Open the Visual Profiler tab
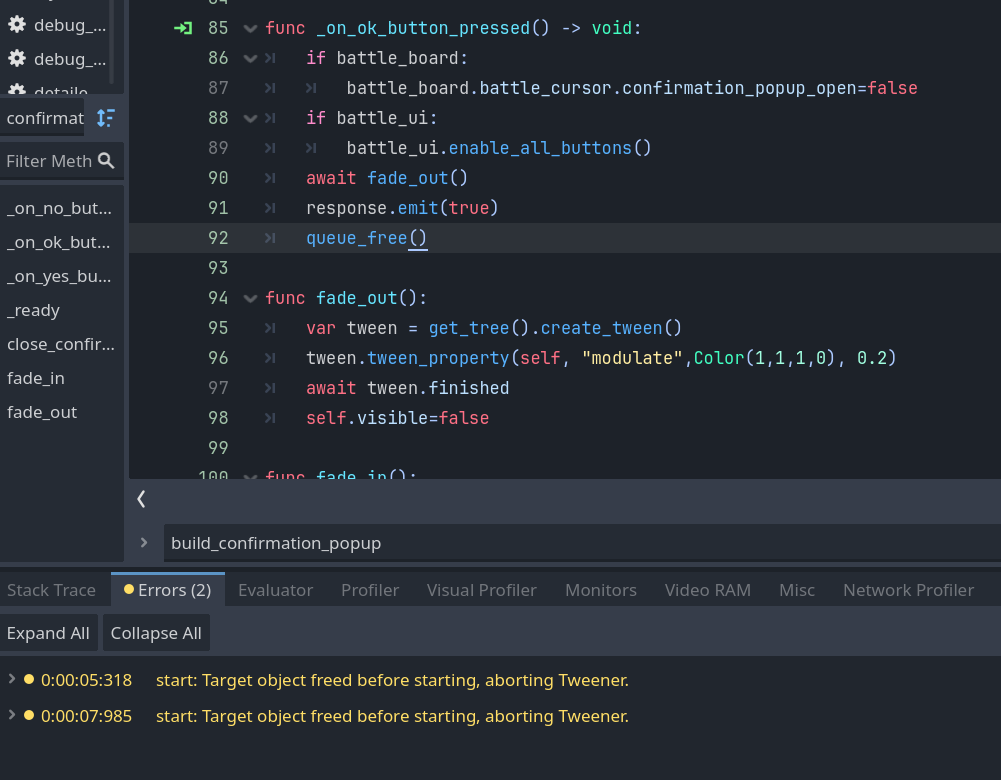The height and width of the screenshot is (780, 1001). [481, 590]
